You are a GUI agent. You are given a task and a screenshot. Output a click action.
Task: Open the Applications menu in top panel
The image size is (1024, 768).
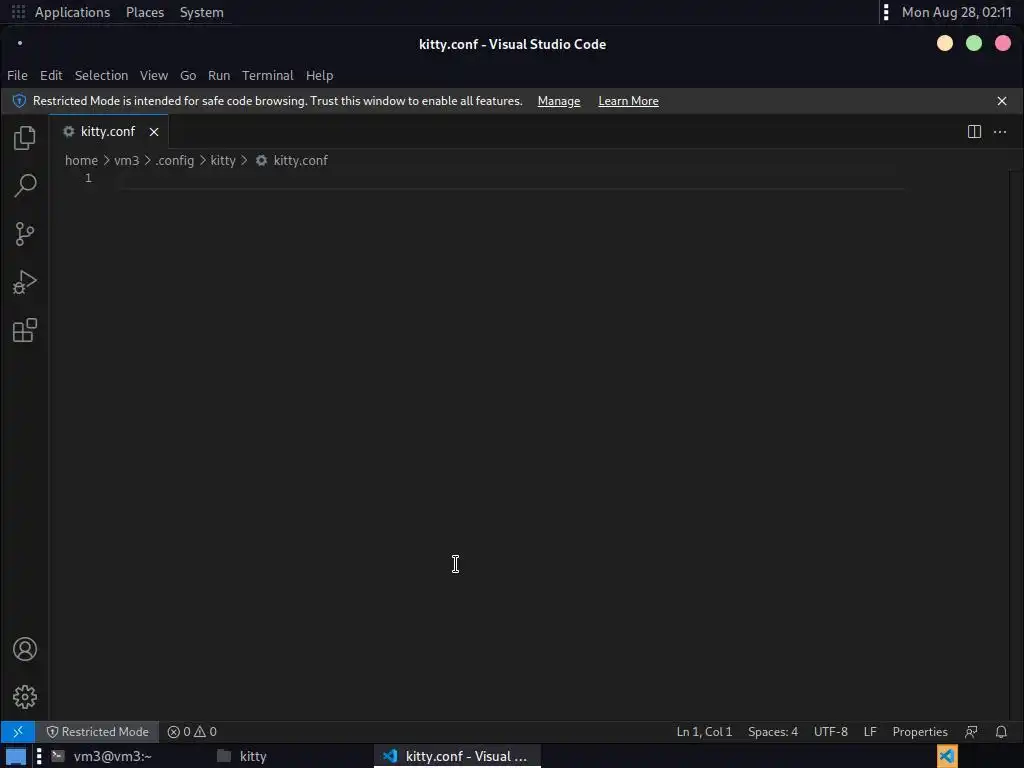72,12
